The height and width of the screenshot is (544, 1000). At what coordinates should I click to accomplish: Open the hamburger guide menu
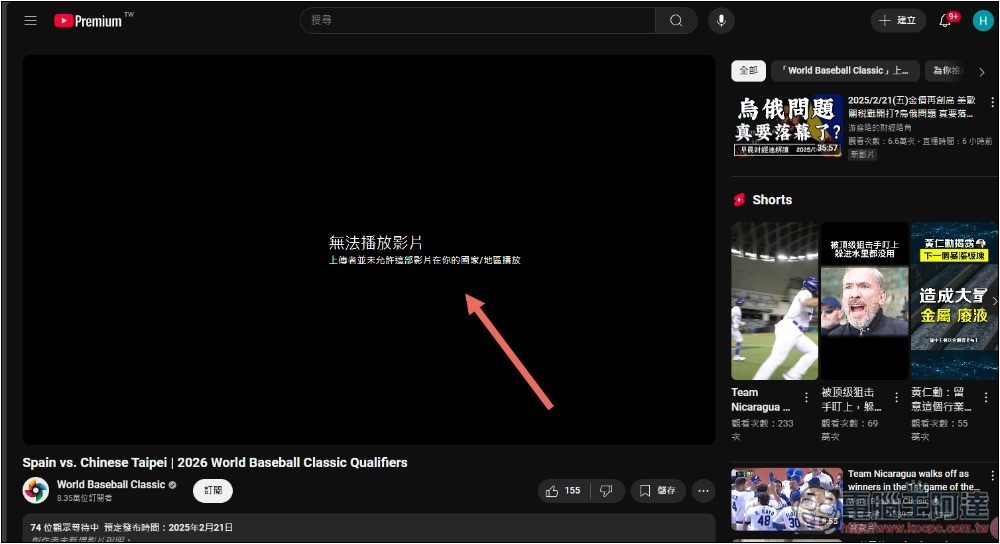pos(31,21)
